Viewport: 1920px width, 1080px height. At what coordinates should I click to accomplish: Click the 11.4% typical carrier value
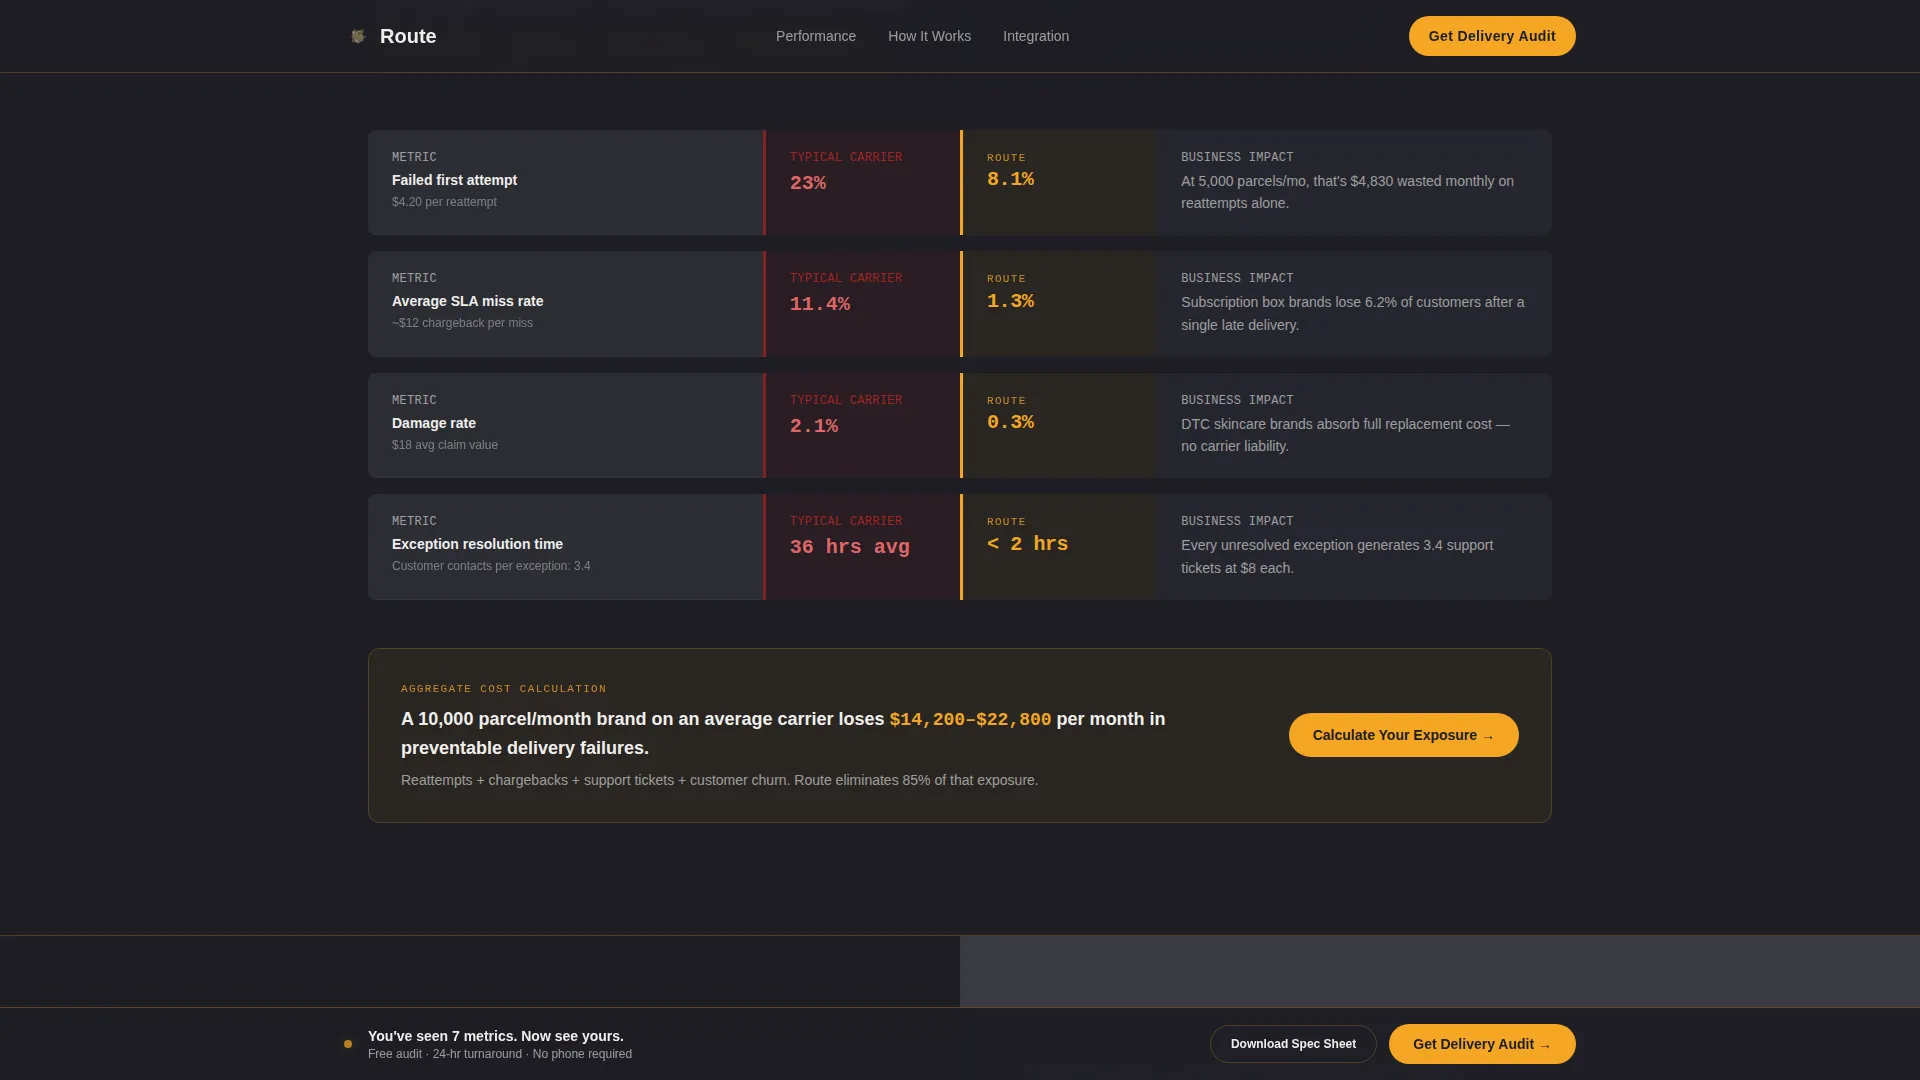(820, 304)
